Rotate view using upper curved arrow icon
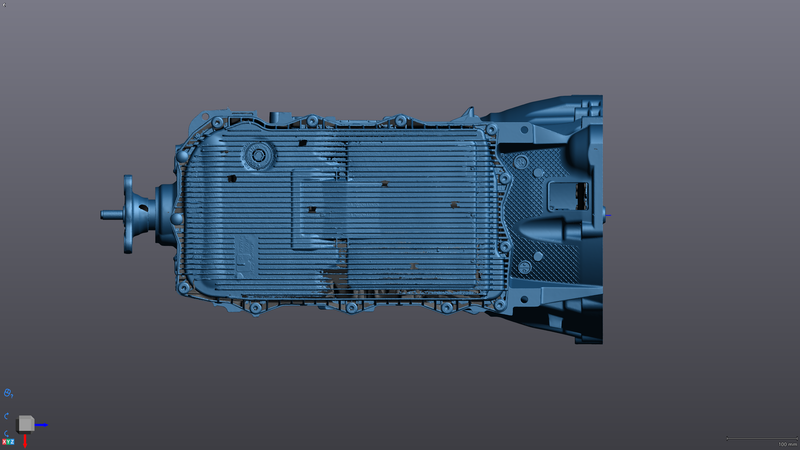Viewport: 800px width, 450px height. [x=6, y=416]
